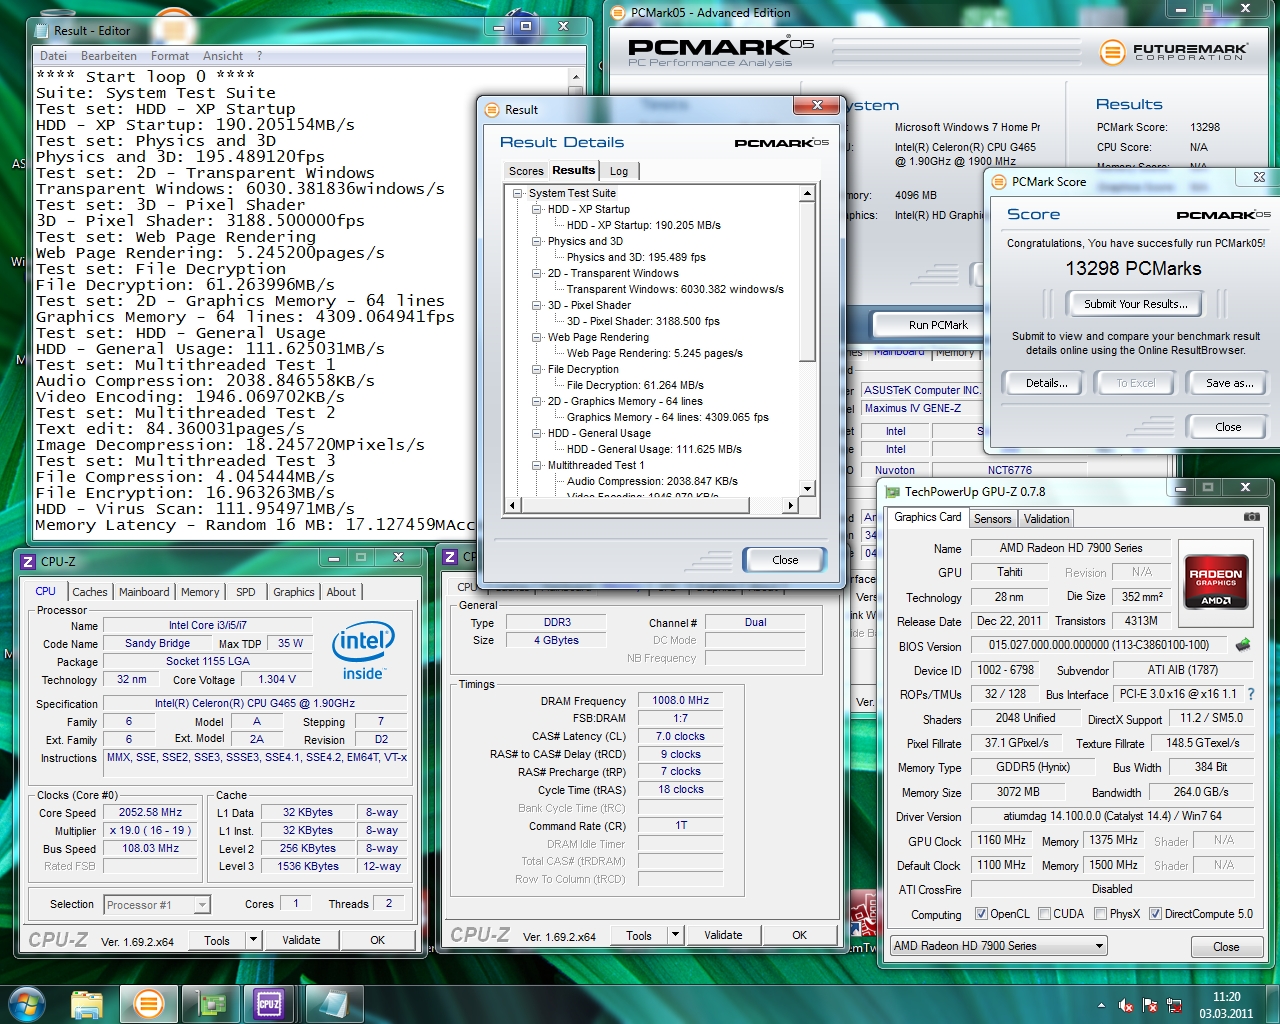
Task: Click Submit Your Results button
Action: tap(1135, 304)
